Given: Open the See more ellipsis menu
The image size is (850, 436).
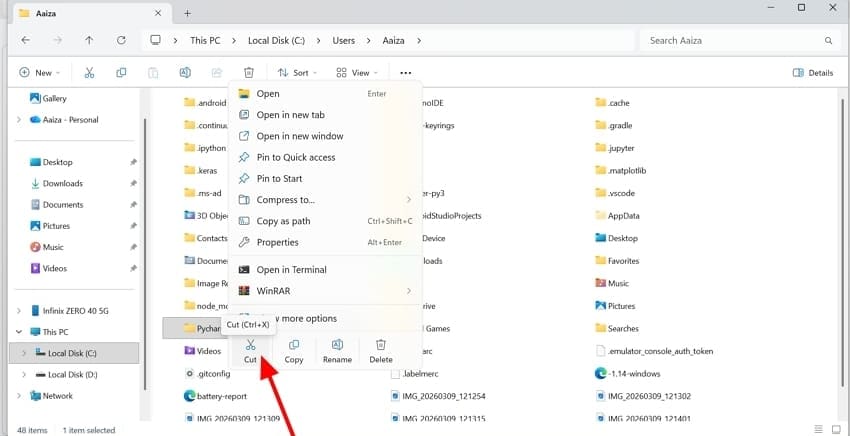Looking at the screenshot, I should pos(405,73).
